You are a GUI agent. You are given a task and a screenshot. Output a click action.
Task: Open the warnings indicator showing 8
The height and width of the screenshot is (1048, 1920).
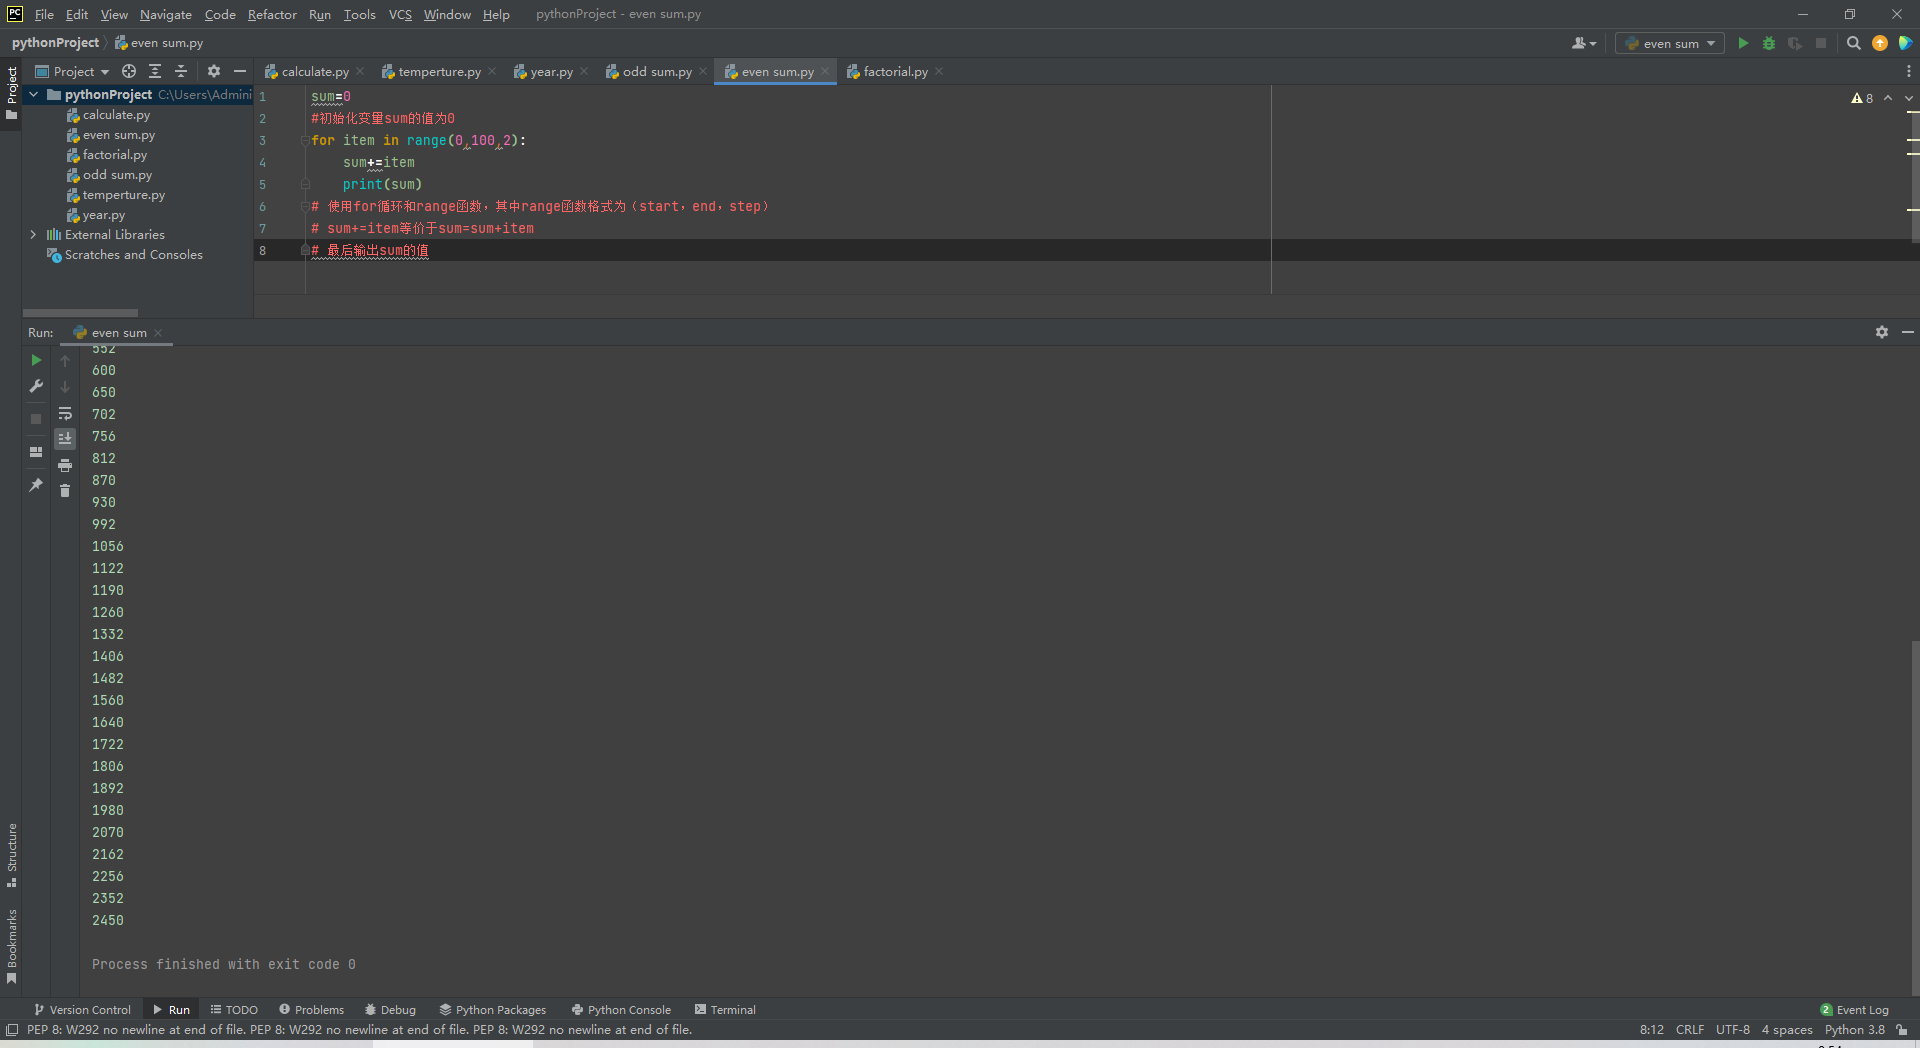pyautogui.click(x=1862, y=98)
